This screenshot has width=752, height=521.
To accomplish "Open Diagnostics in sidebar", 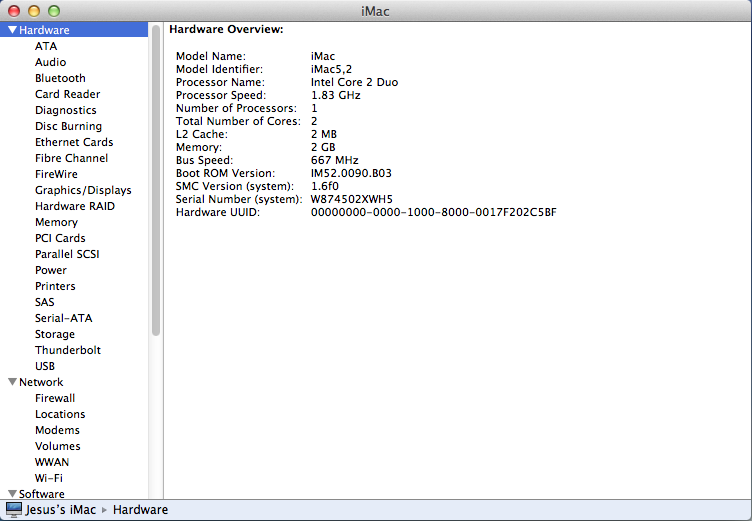I will point(66,110).
